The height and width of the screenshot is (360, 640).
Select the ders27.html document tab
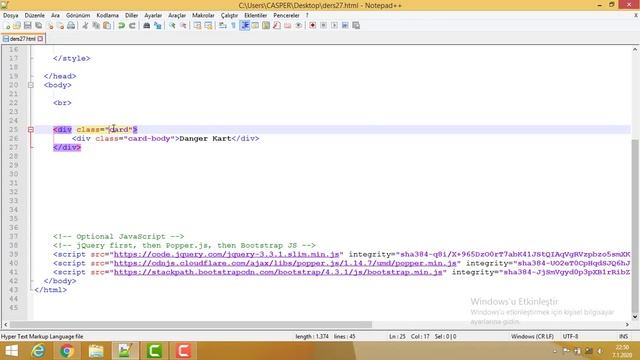22,39
